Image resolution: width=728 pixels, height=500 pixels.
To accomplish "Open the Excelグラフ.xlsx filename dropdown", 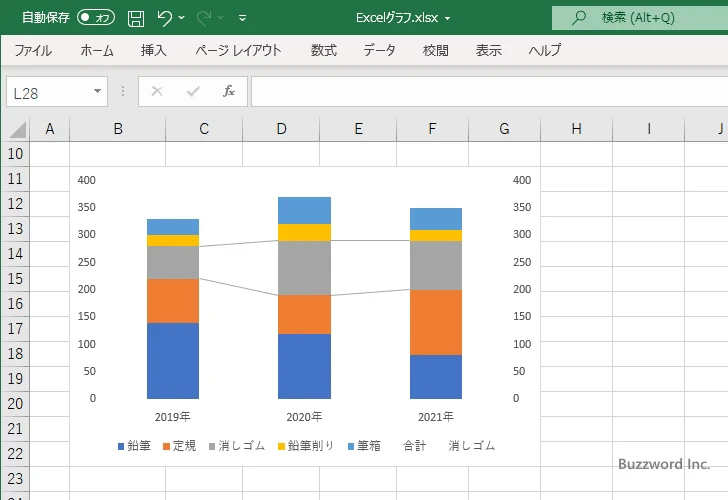I will [x=448, y=19].
